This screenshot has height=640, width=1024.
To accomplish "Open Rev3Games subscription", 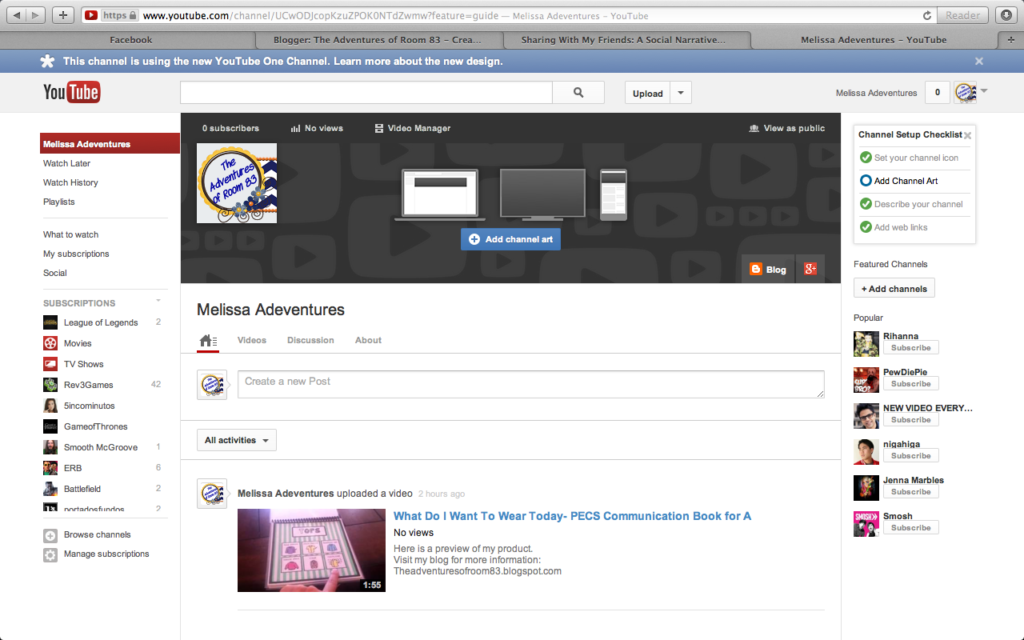I will click(x=88, y=385).
